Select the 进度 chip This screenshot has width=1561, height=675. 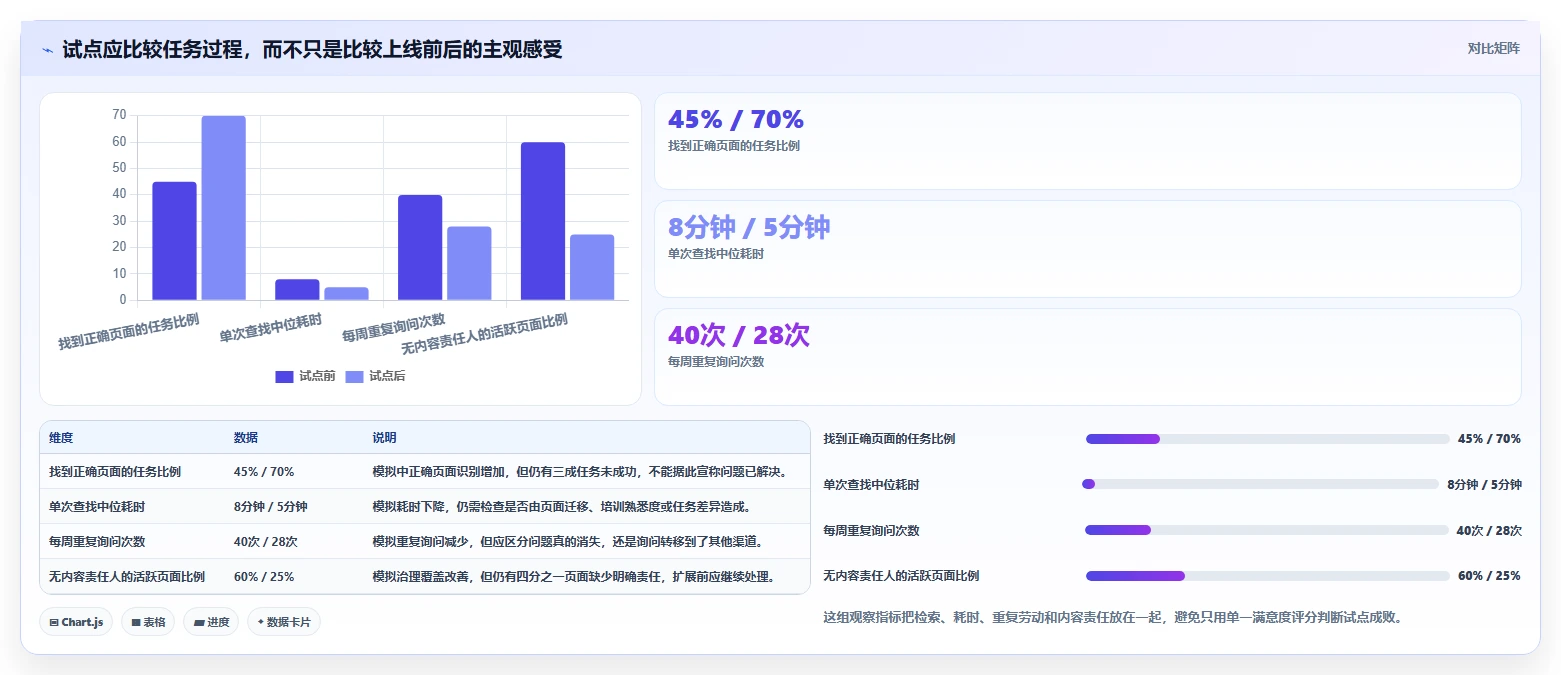[x=211, y=622]
